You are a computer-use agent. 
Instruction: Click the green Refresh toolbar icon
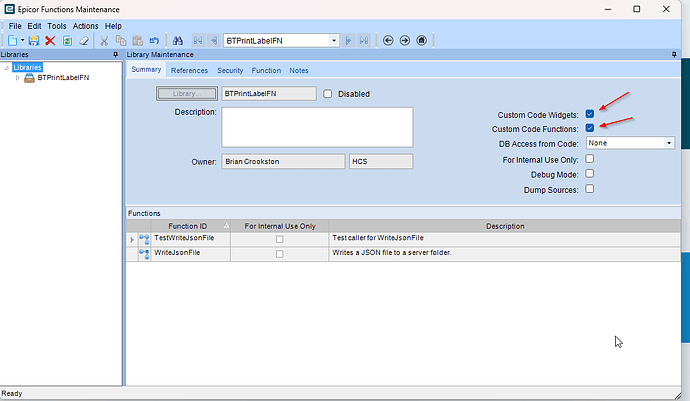[67, 41]
